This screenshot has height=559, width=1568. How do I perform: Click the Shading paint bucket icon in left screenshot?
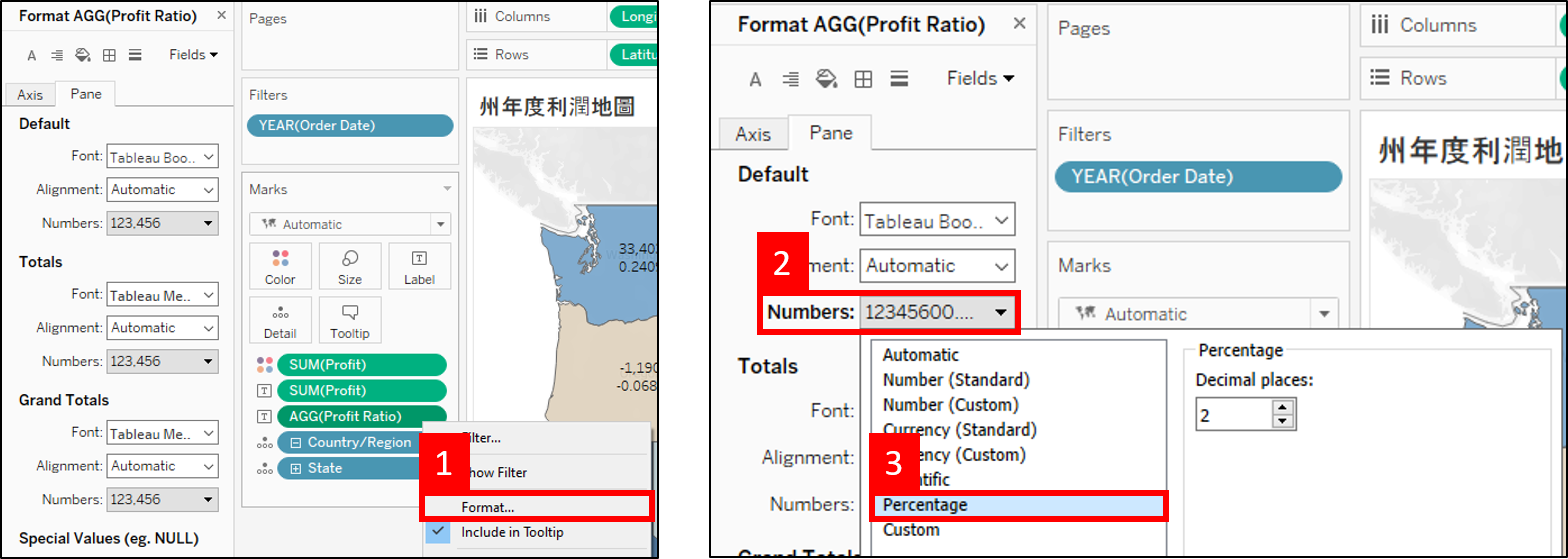[83, 55]
